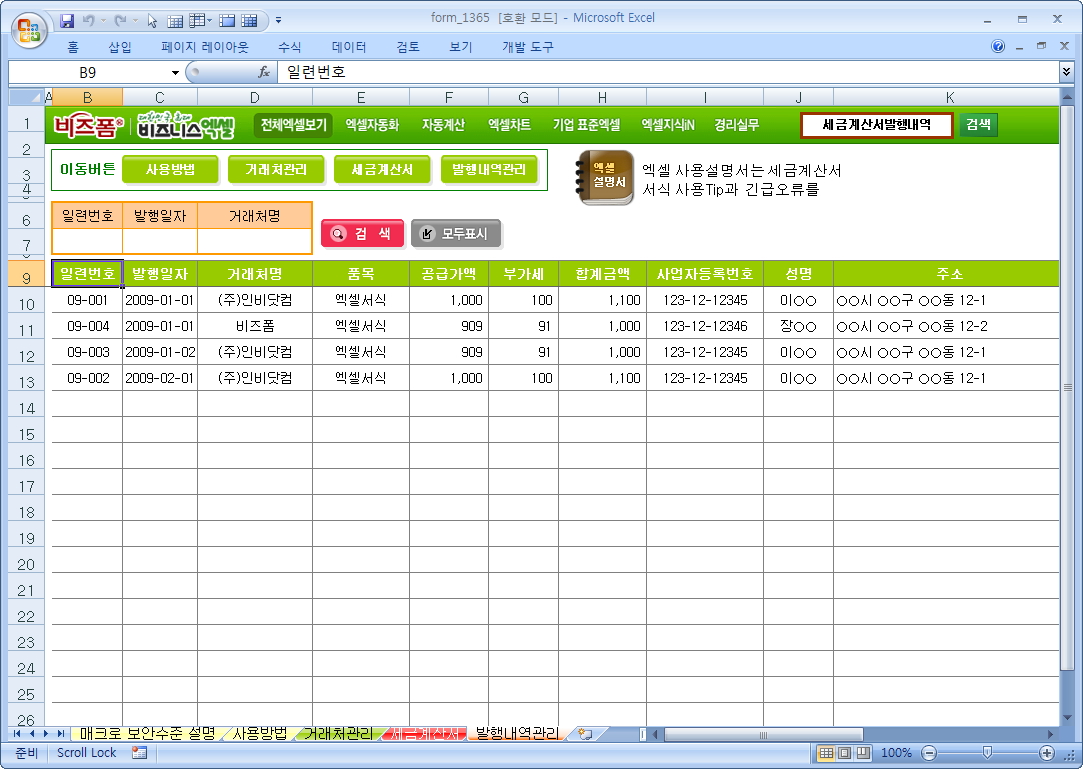Open the 데이터 ribbon tab
This screenshot has width=1083, height=769.
point(349,47)
